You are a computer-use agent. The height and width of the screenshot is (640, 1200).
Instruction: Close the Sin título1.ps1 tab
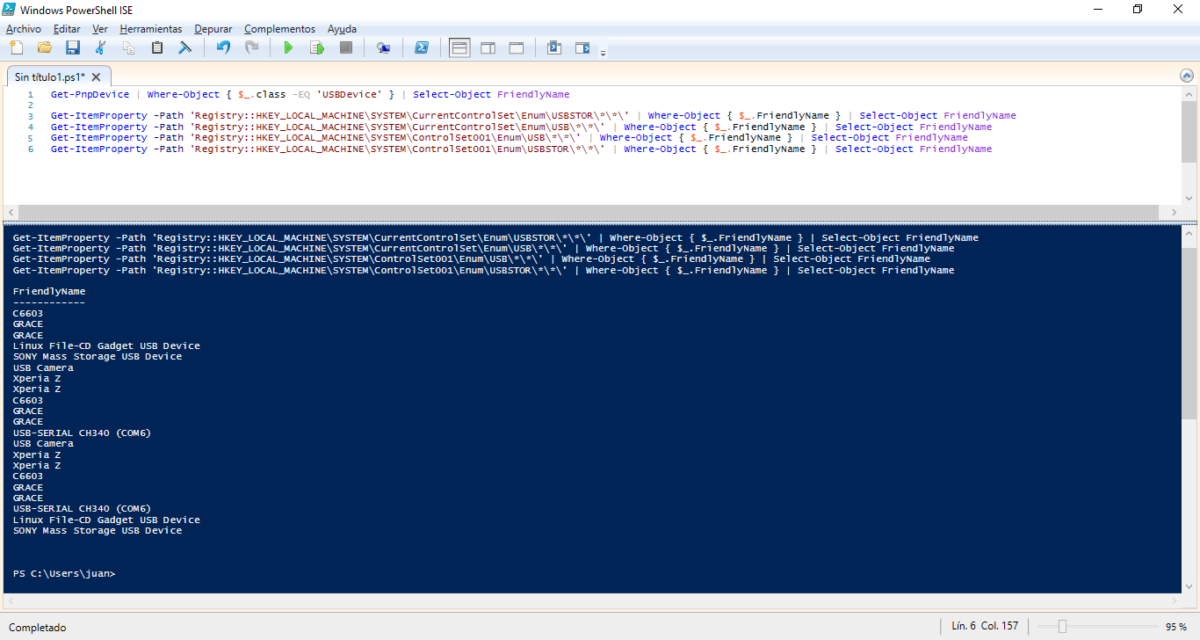pos(96,77)
